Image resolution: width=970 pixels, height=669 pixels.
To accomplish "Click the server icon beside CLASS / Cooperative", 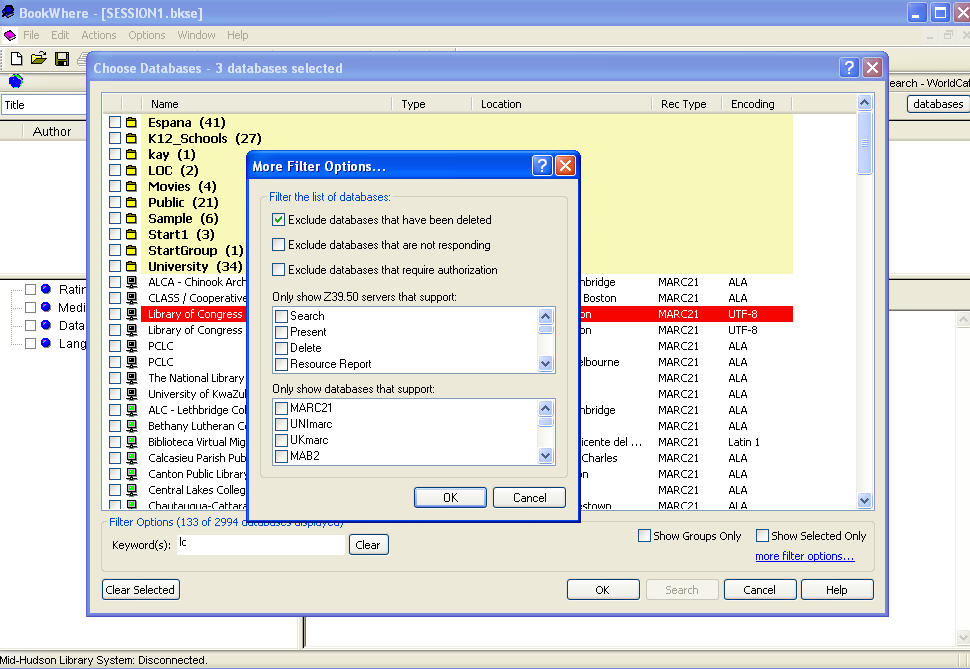I will (x=132, y=298).
